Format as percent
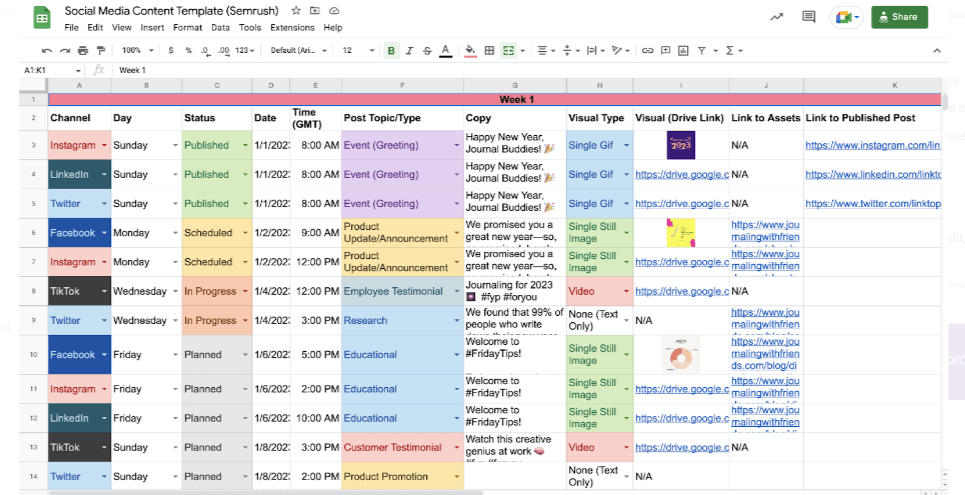Viewport: 965px width, 495px height. click(x=189, y=50)
